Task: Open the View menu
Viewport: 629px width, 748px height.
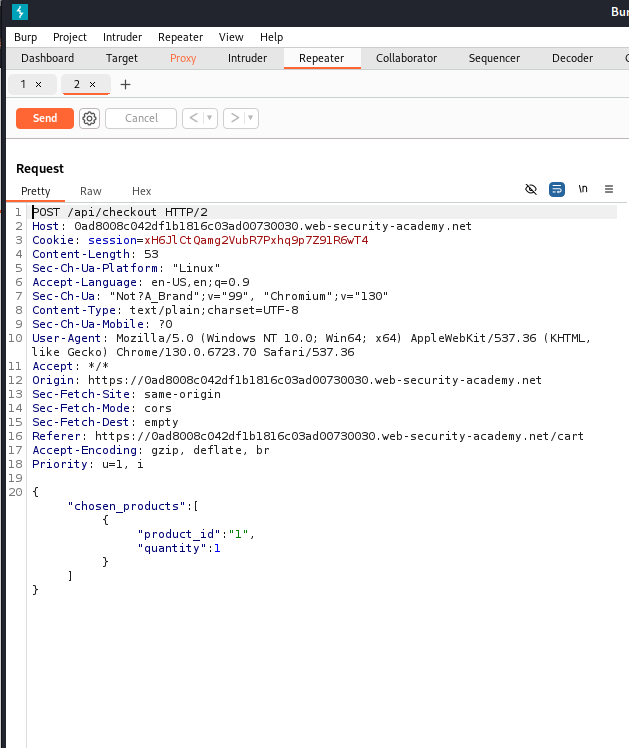Action: coord(231,37)
